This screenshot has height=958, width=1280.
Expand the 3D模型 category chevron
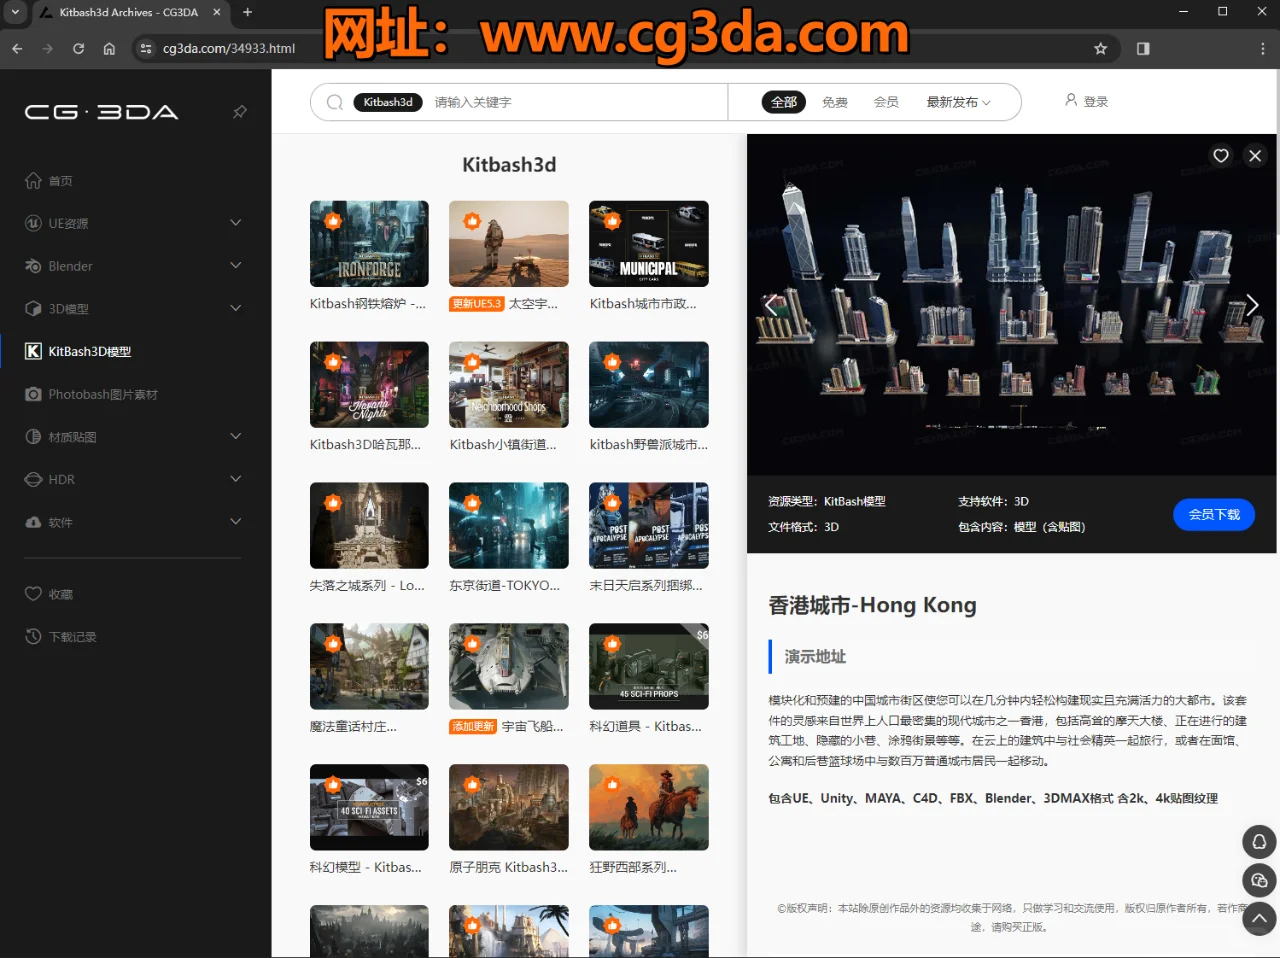pyautogui.click(x=236, y=308)
